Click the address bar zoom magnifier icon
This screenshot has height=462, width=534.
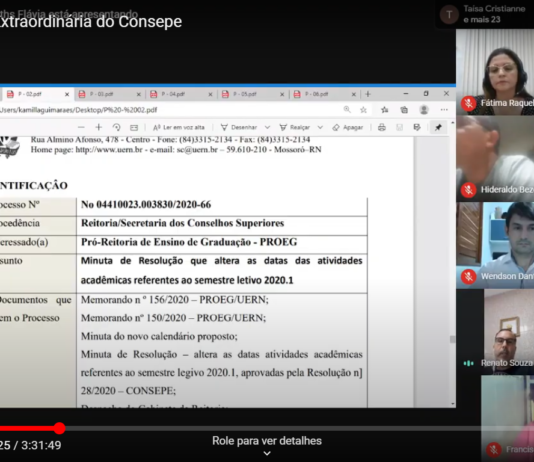click(347, 109)
